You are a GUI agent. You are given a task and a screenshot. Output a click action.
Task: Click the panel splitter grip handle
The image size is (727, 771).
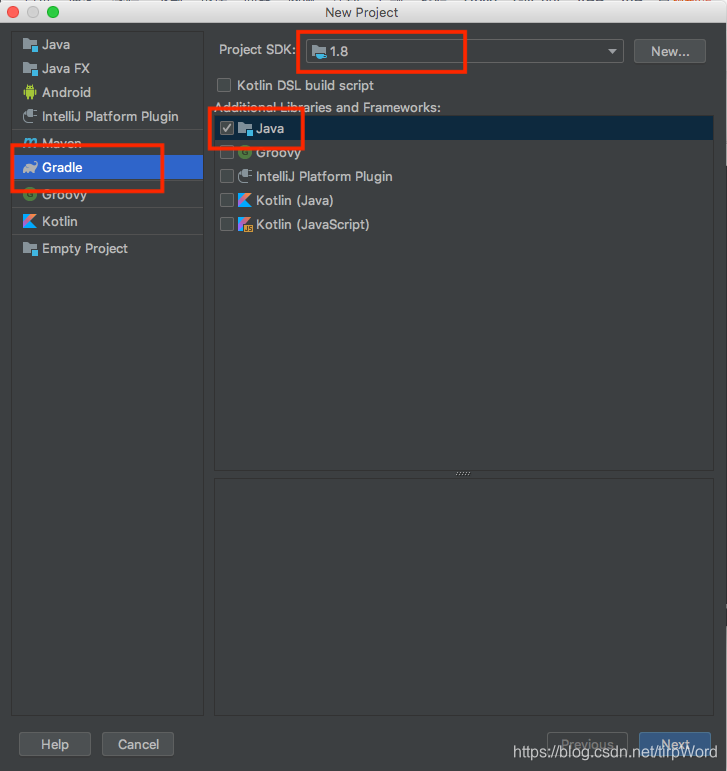(463, 474)
